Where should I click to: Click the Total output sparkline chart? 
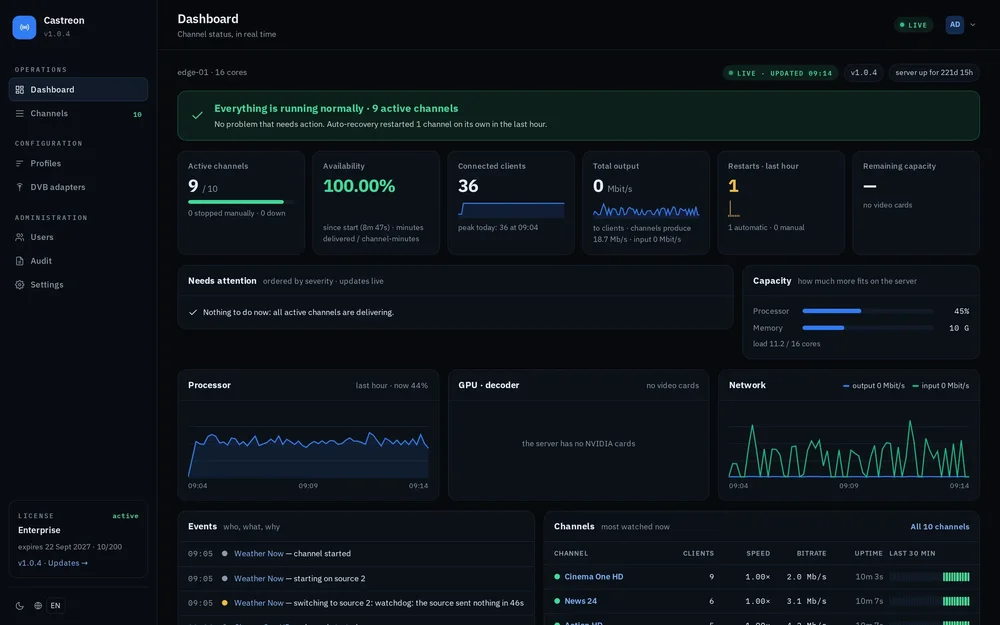pos(646,210)
